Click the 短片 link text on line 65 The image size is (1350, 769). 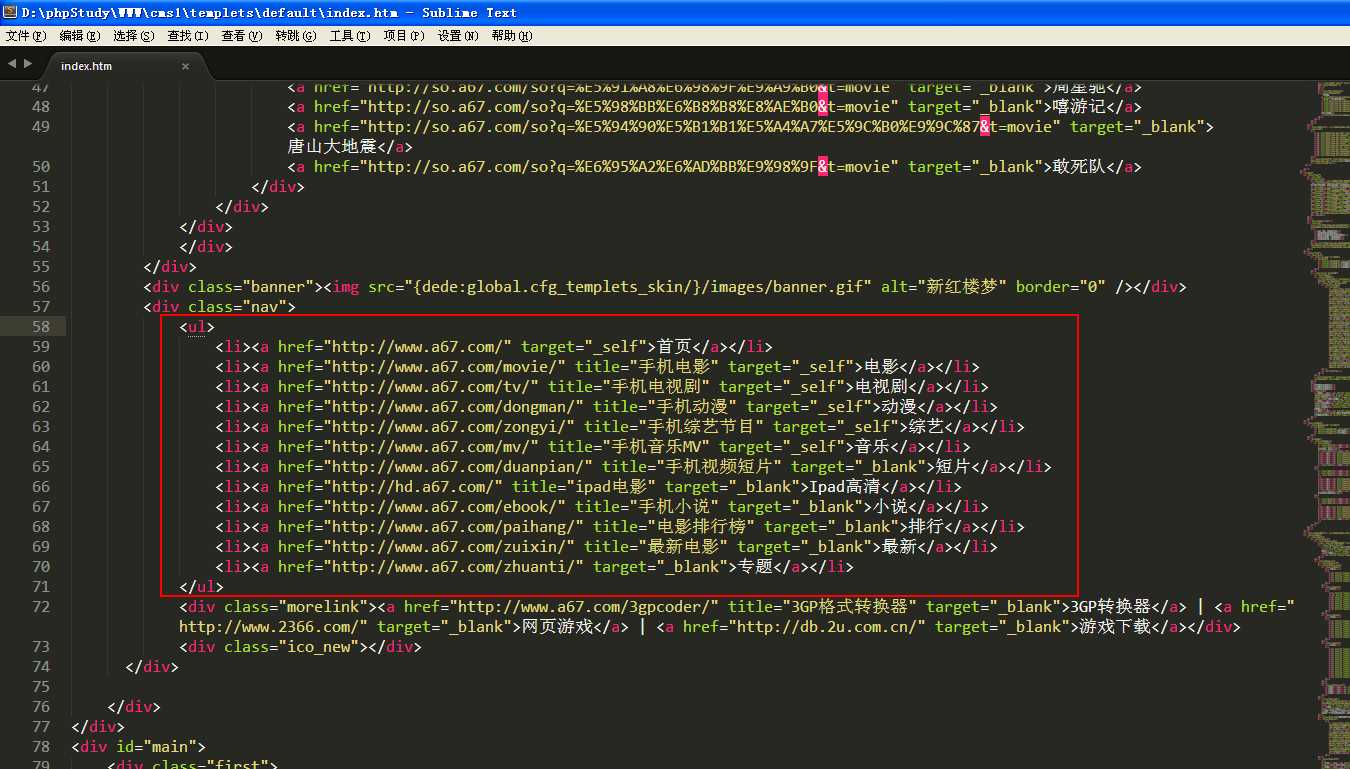tap(953, 467)
